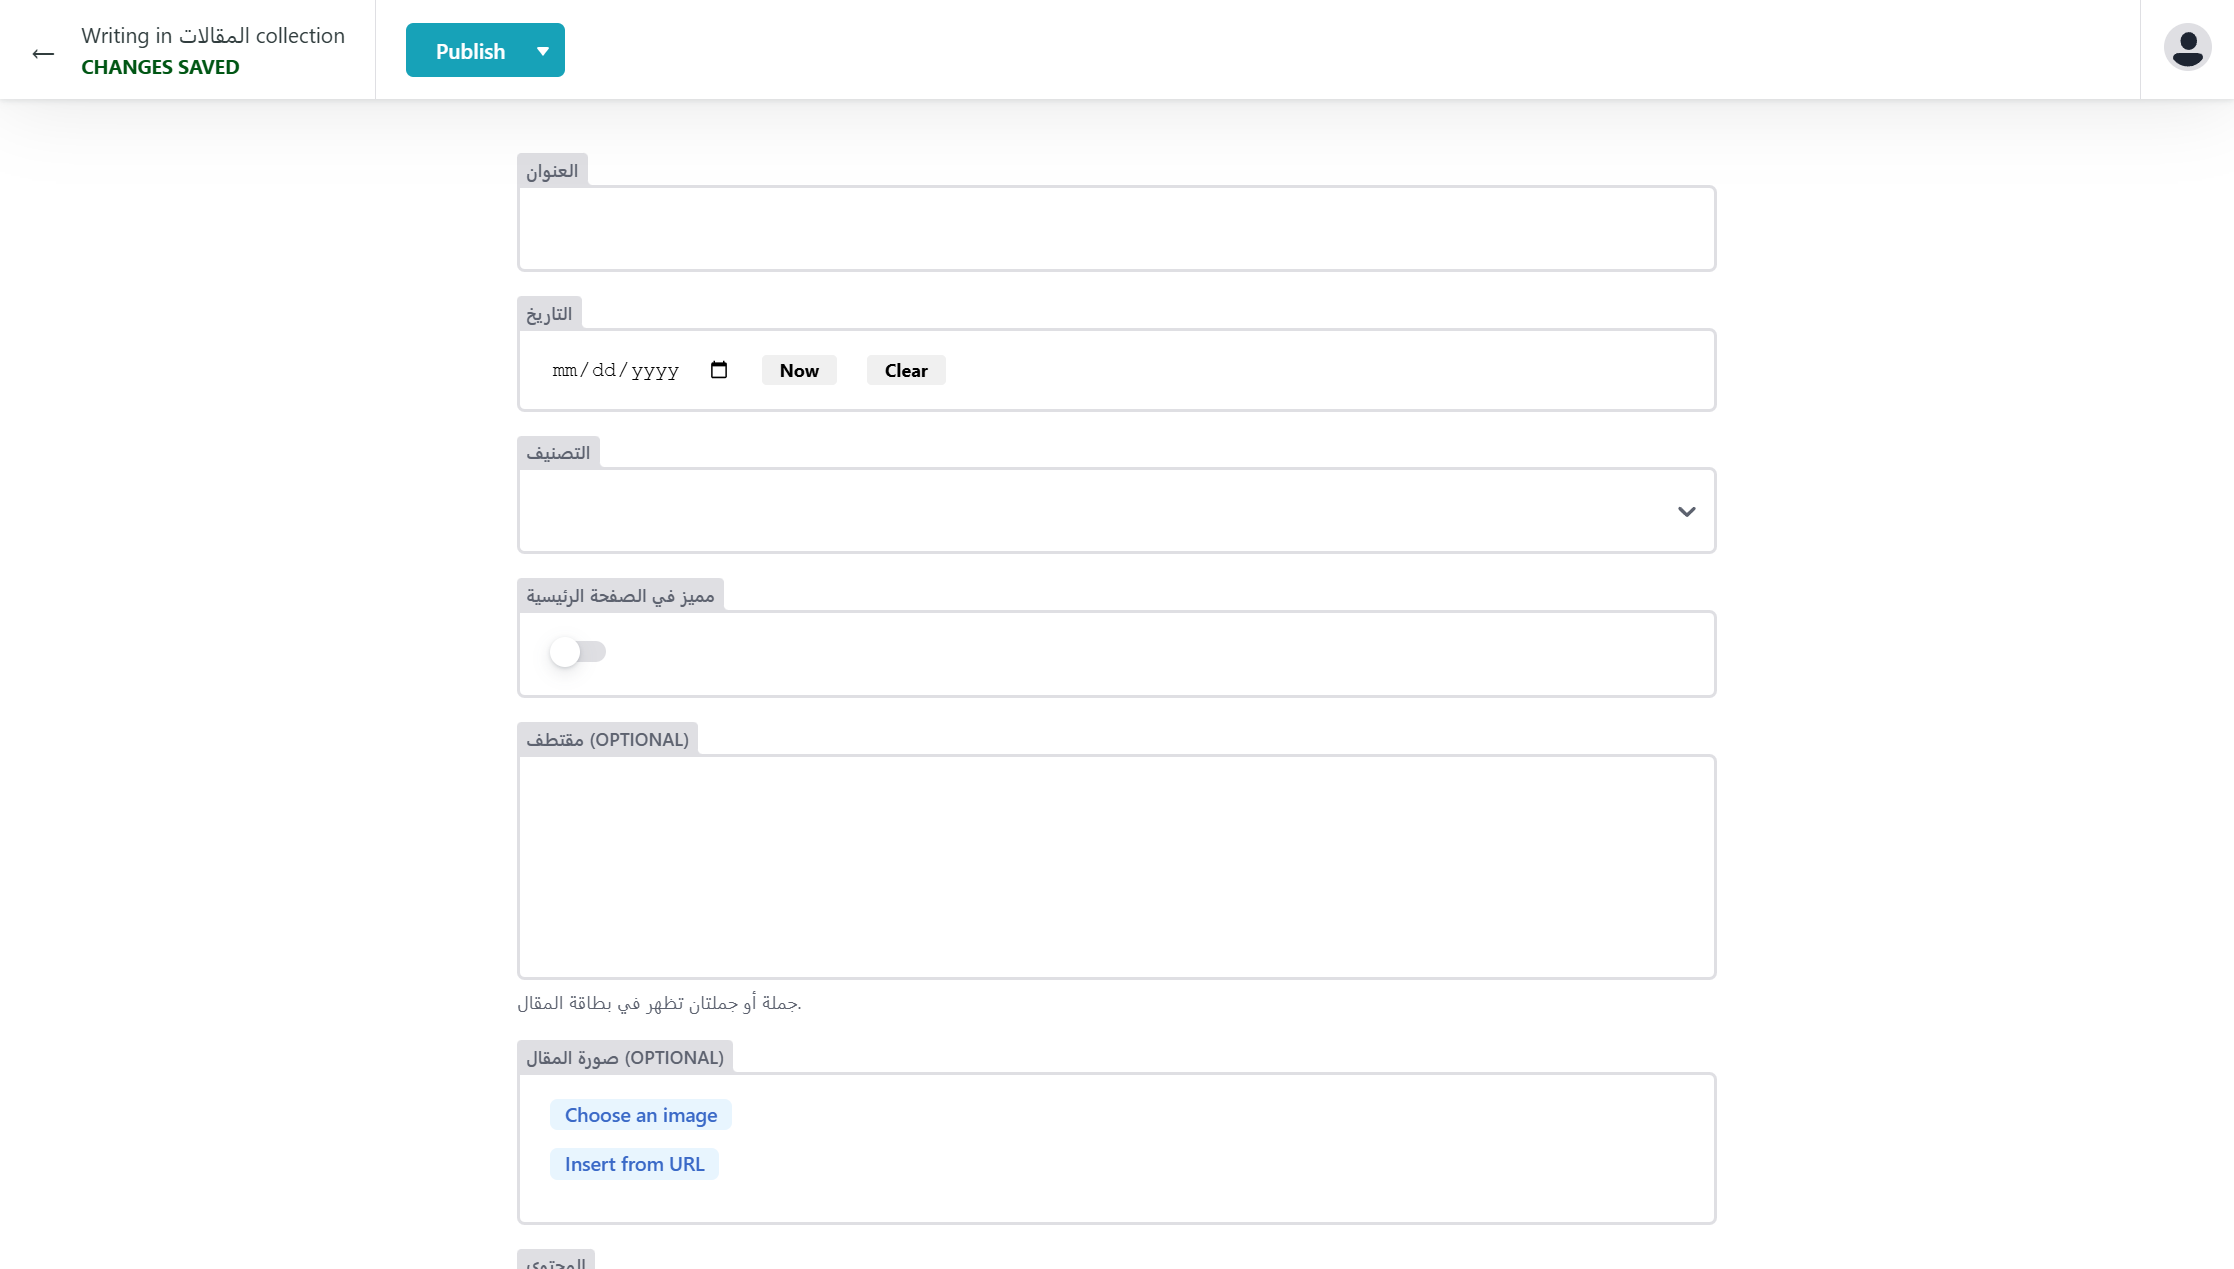Go back using the left arrow icon

tap(43, 53)
